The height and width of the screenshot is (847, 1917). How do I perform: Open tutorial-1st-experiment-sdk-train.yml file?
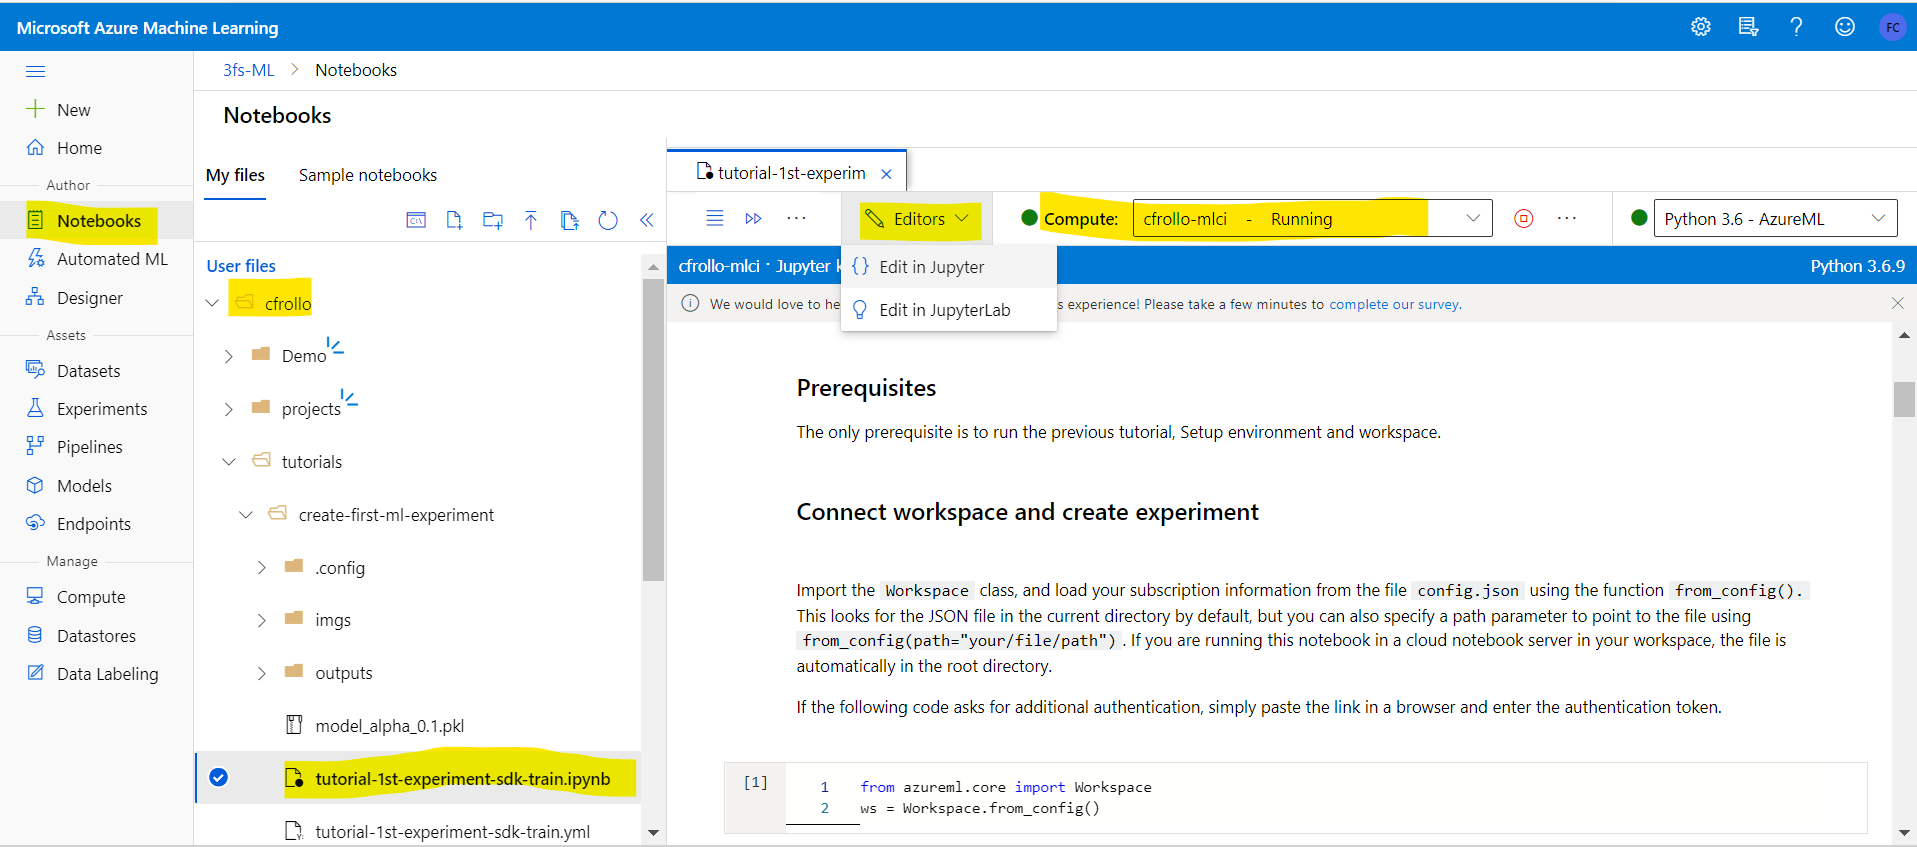(x=452, y=832)
